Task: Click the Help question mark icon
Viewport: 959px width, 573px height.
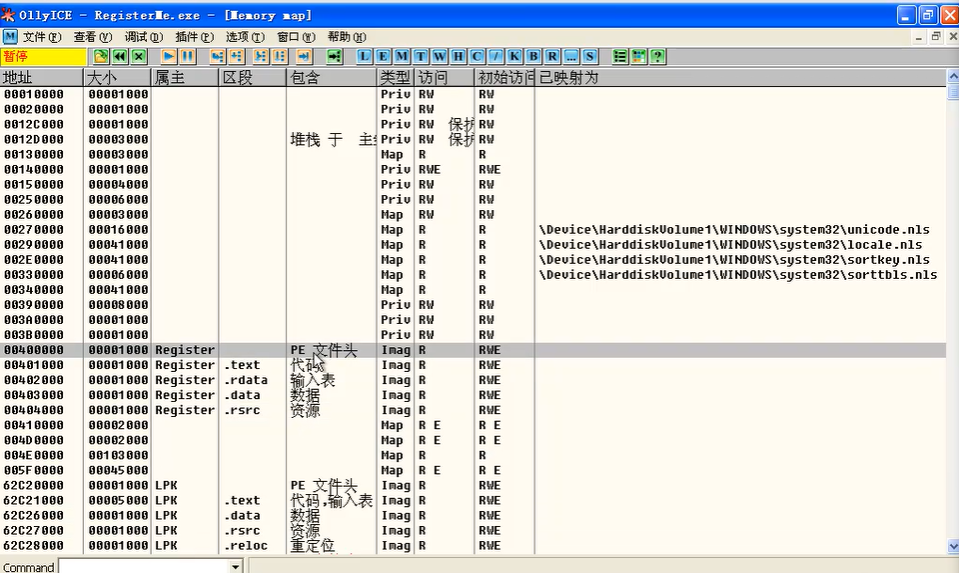Action: pyautogui.click(x=657, y=57)
